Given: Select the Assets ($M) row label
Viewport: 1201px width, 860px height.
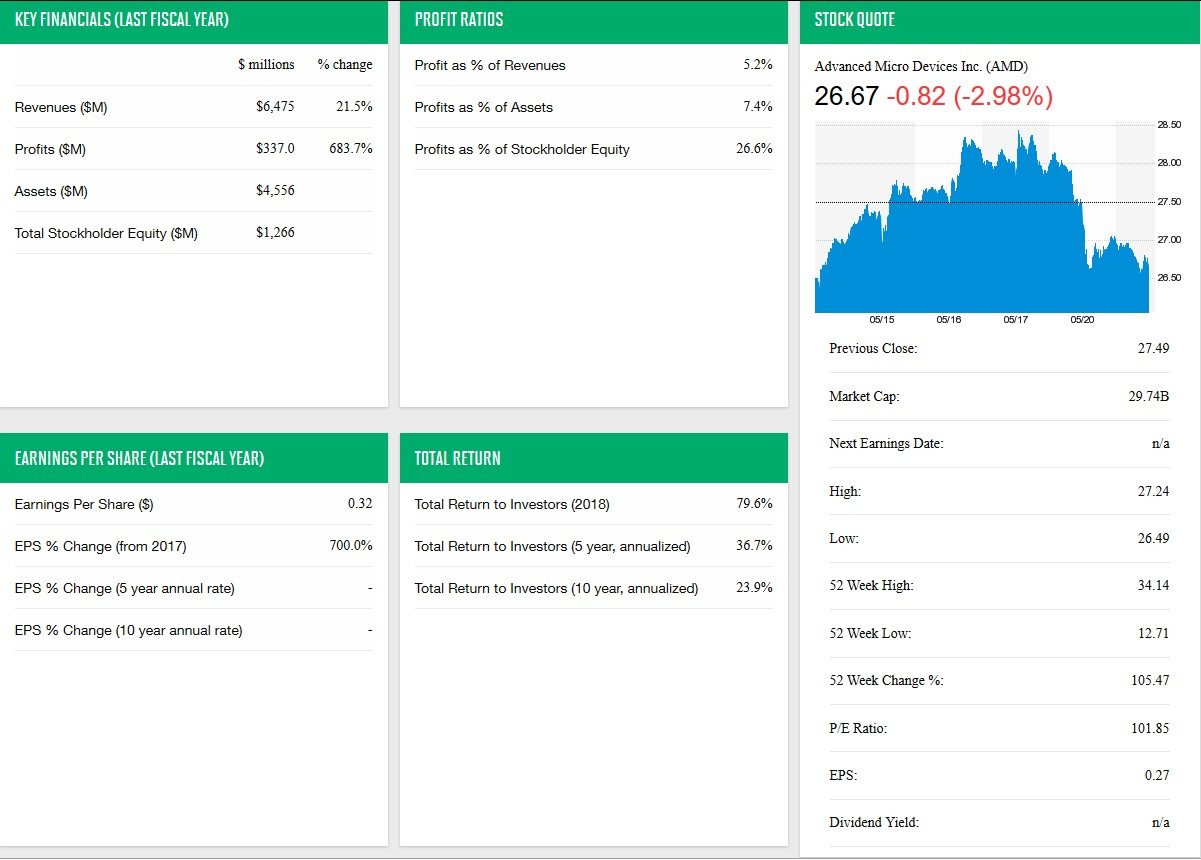Looking at the screenshot, I should click(x=51, y=192).
